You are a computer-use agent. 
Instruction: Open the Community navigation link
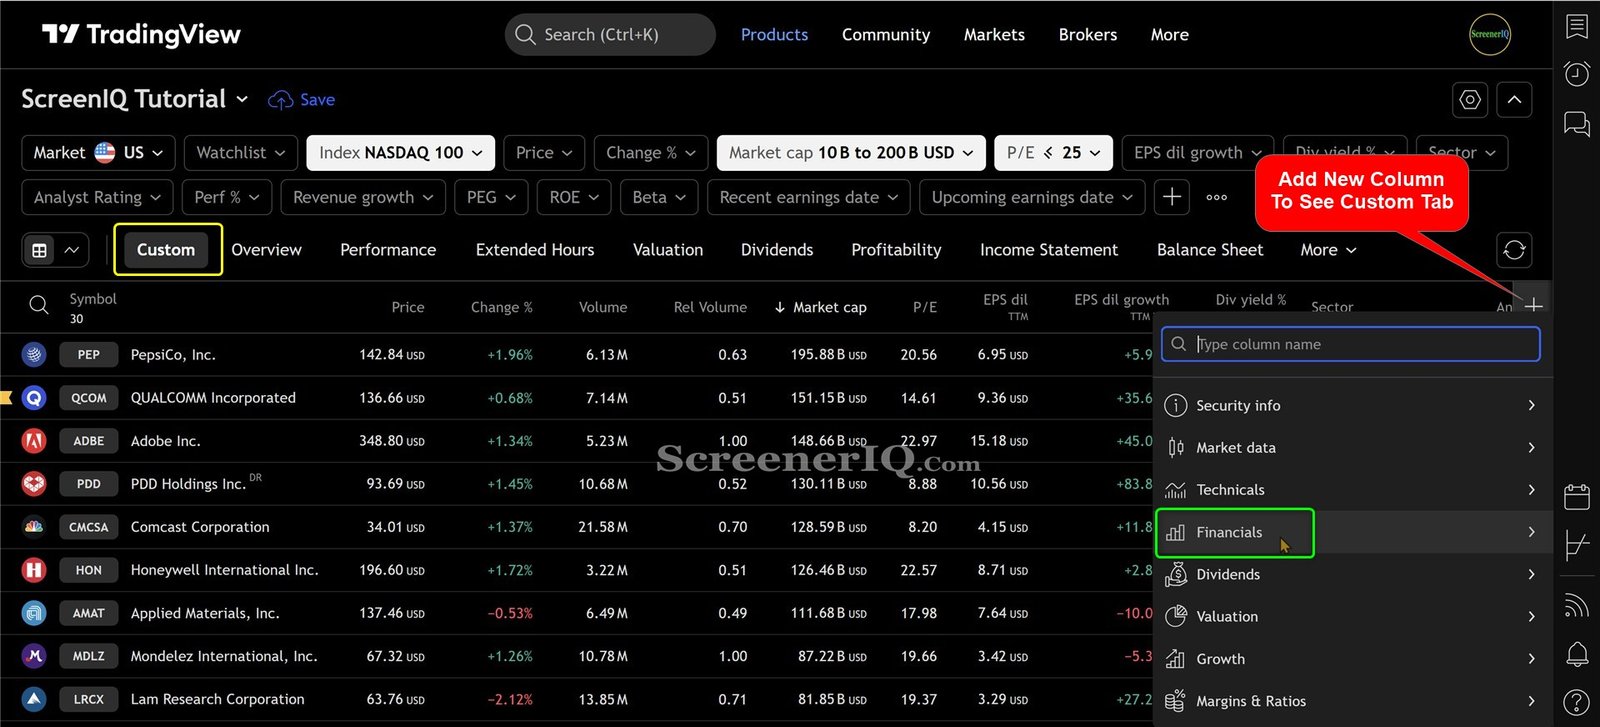coord(886,35)
